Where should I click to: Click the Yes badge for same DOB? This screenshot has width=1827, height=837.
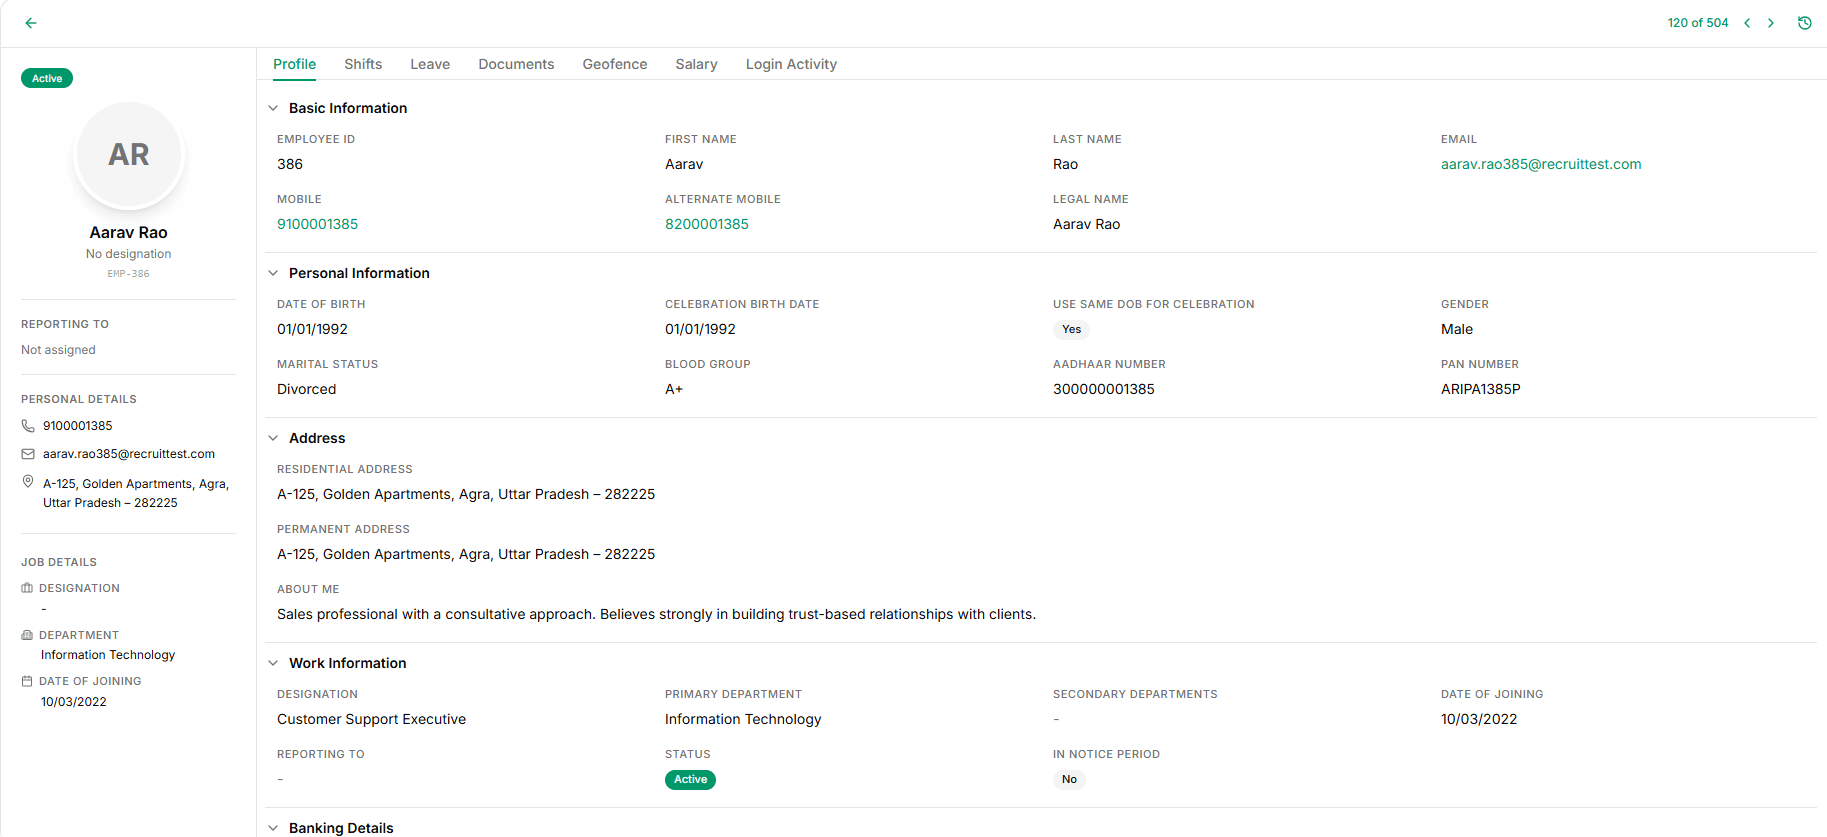(1071, 329)
